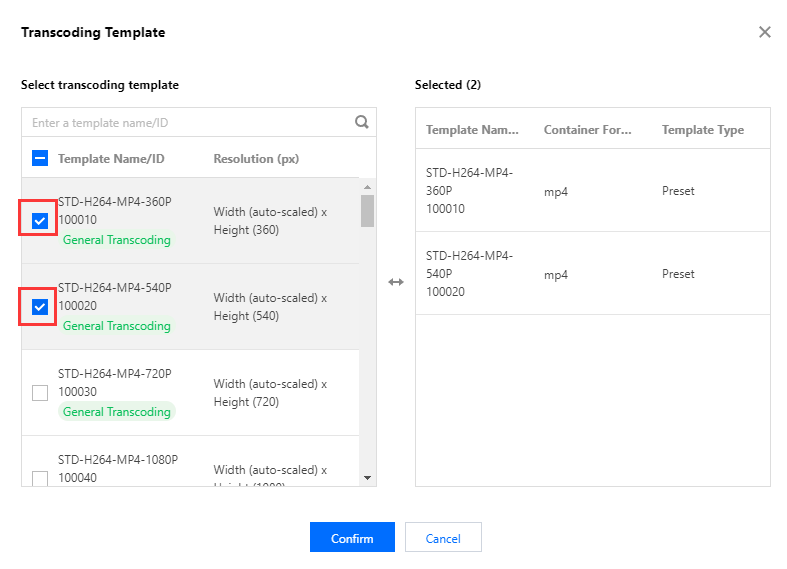Screen dimensions: 787x569
Task: Click General Transcoding tag on 720P template
Action: 116,412
